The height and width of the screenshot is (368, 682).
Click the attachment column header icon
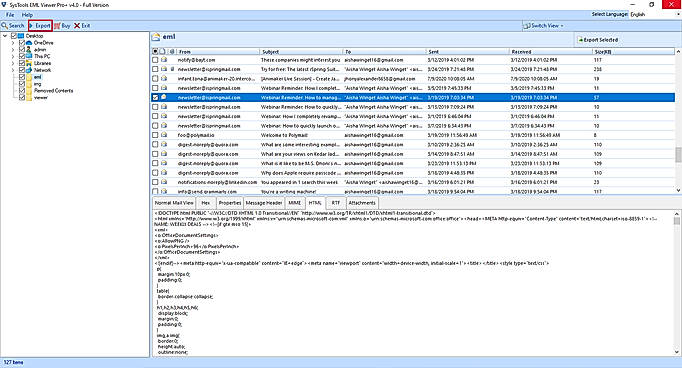(172, 51)
